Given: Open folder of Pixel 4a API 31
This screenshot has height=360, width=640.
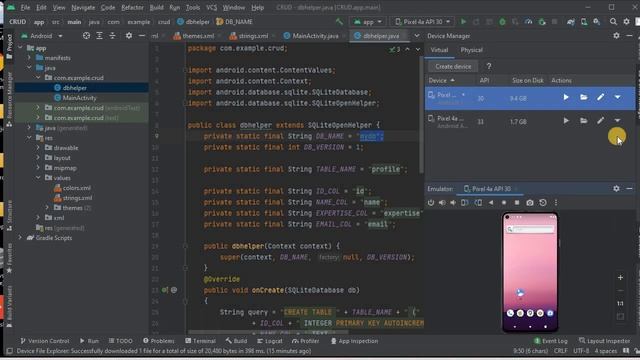Looking at the screenshot, I should 584,121.
